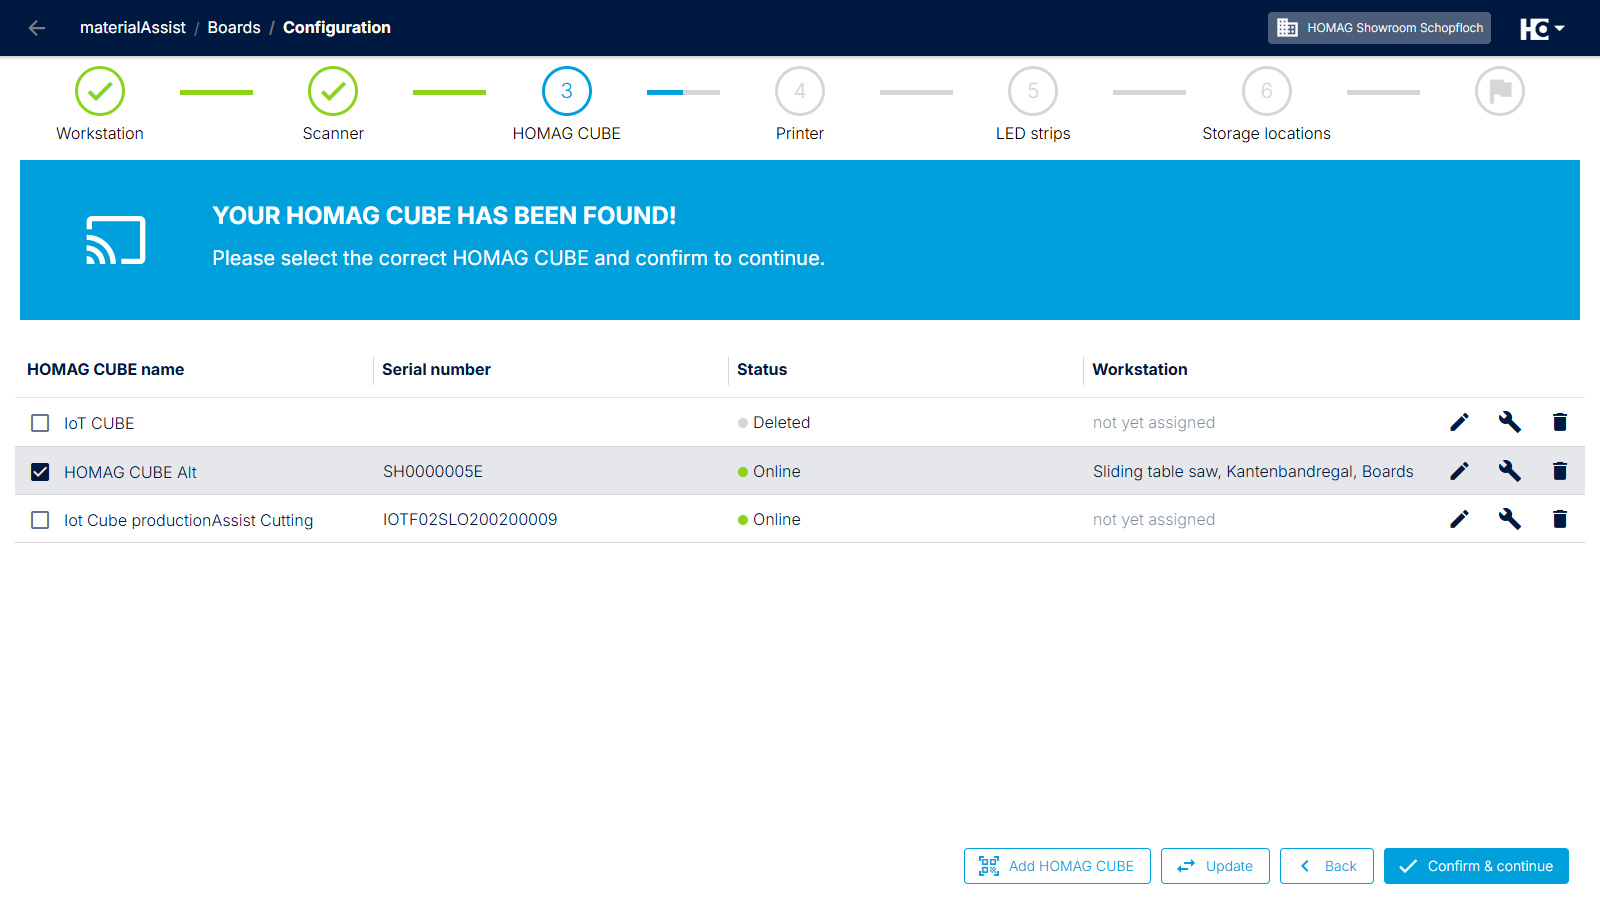Open materialAssist breadcrumb link
This screenshot has height=900, width=1600.
(x=133, y=28)
